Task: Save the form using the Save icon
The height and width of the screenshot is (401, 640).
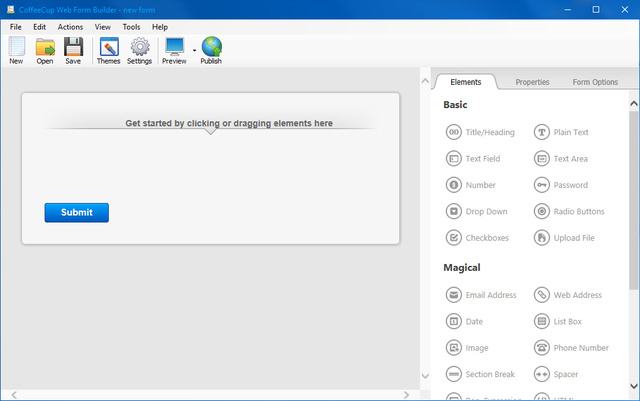Action: (x=73, y=50)
